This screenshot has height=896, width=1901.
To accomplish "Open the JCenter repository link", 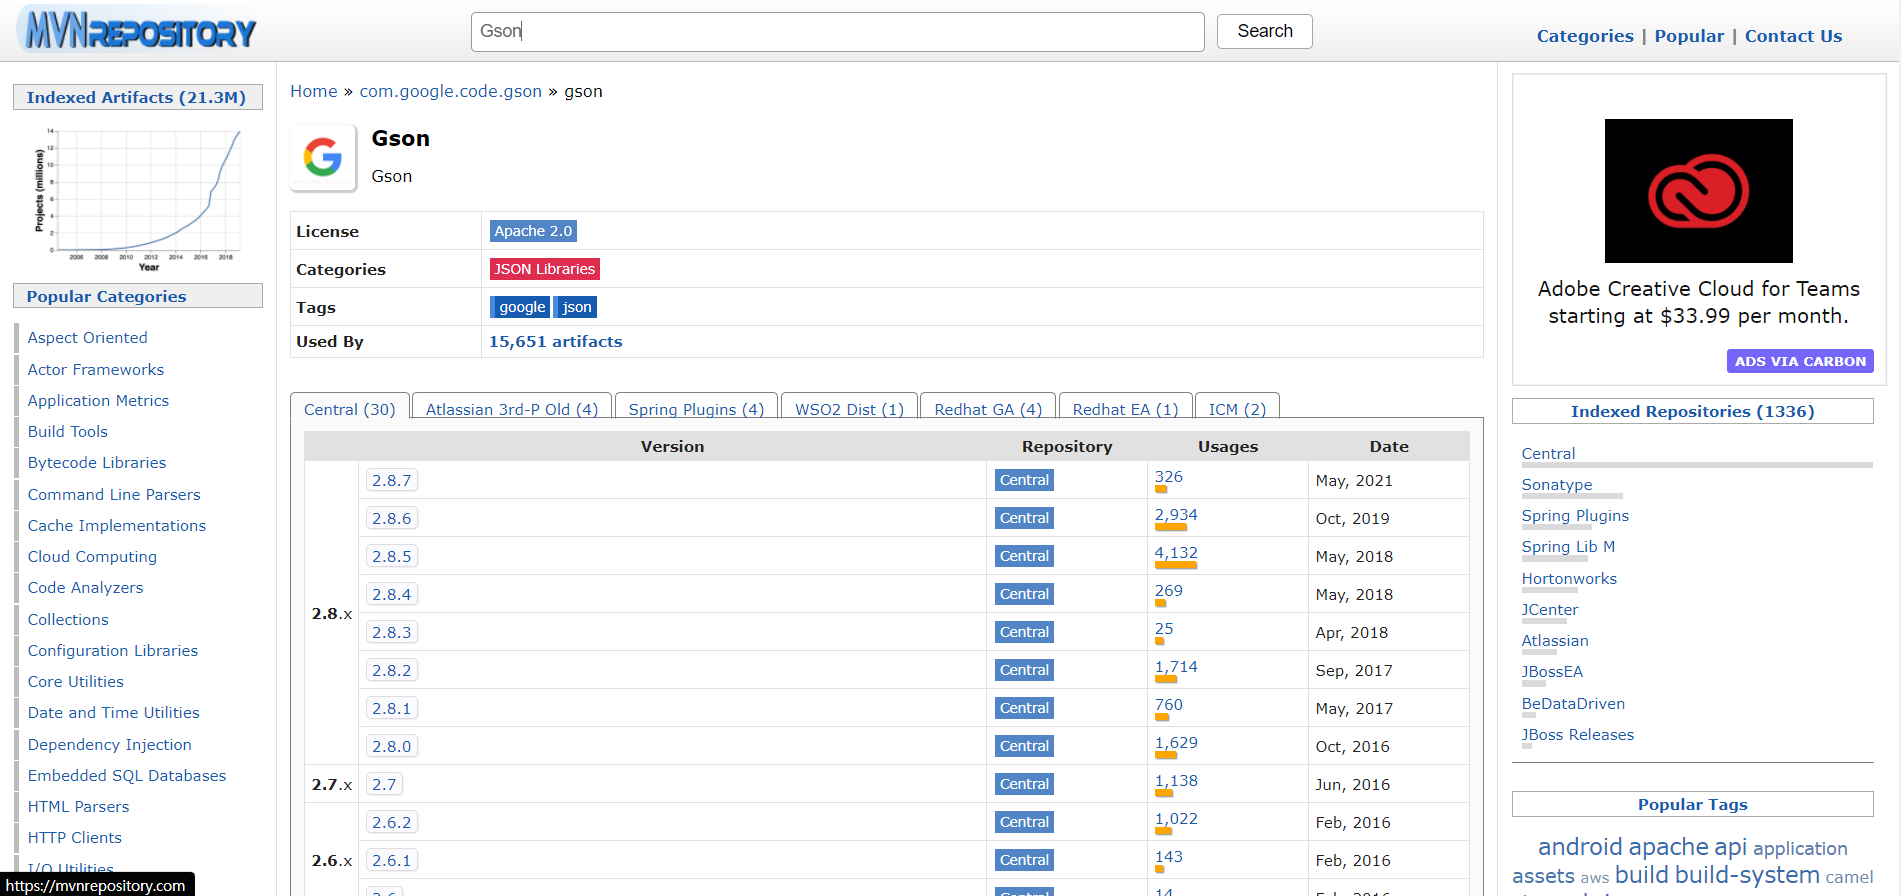I will (1550, 609).
